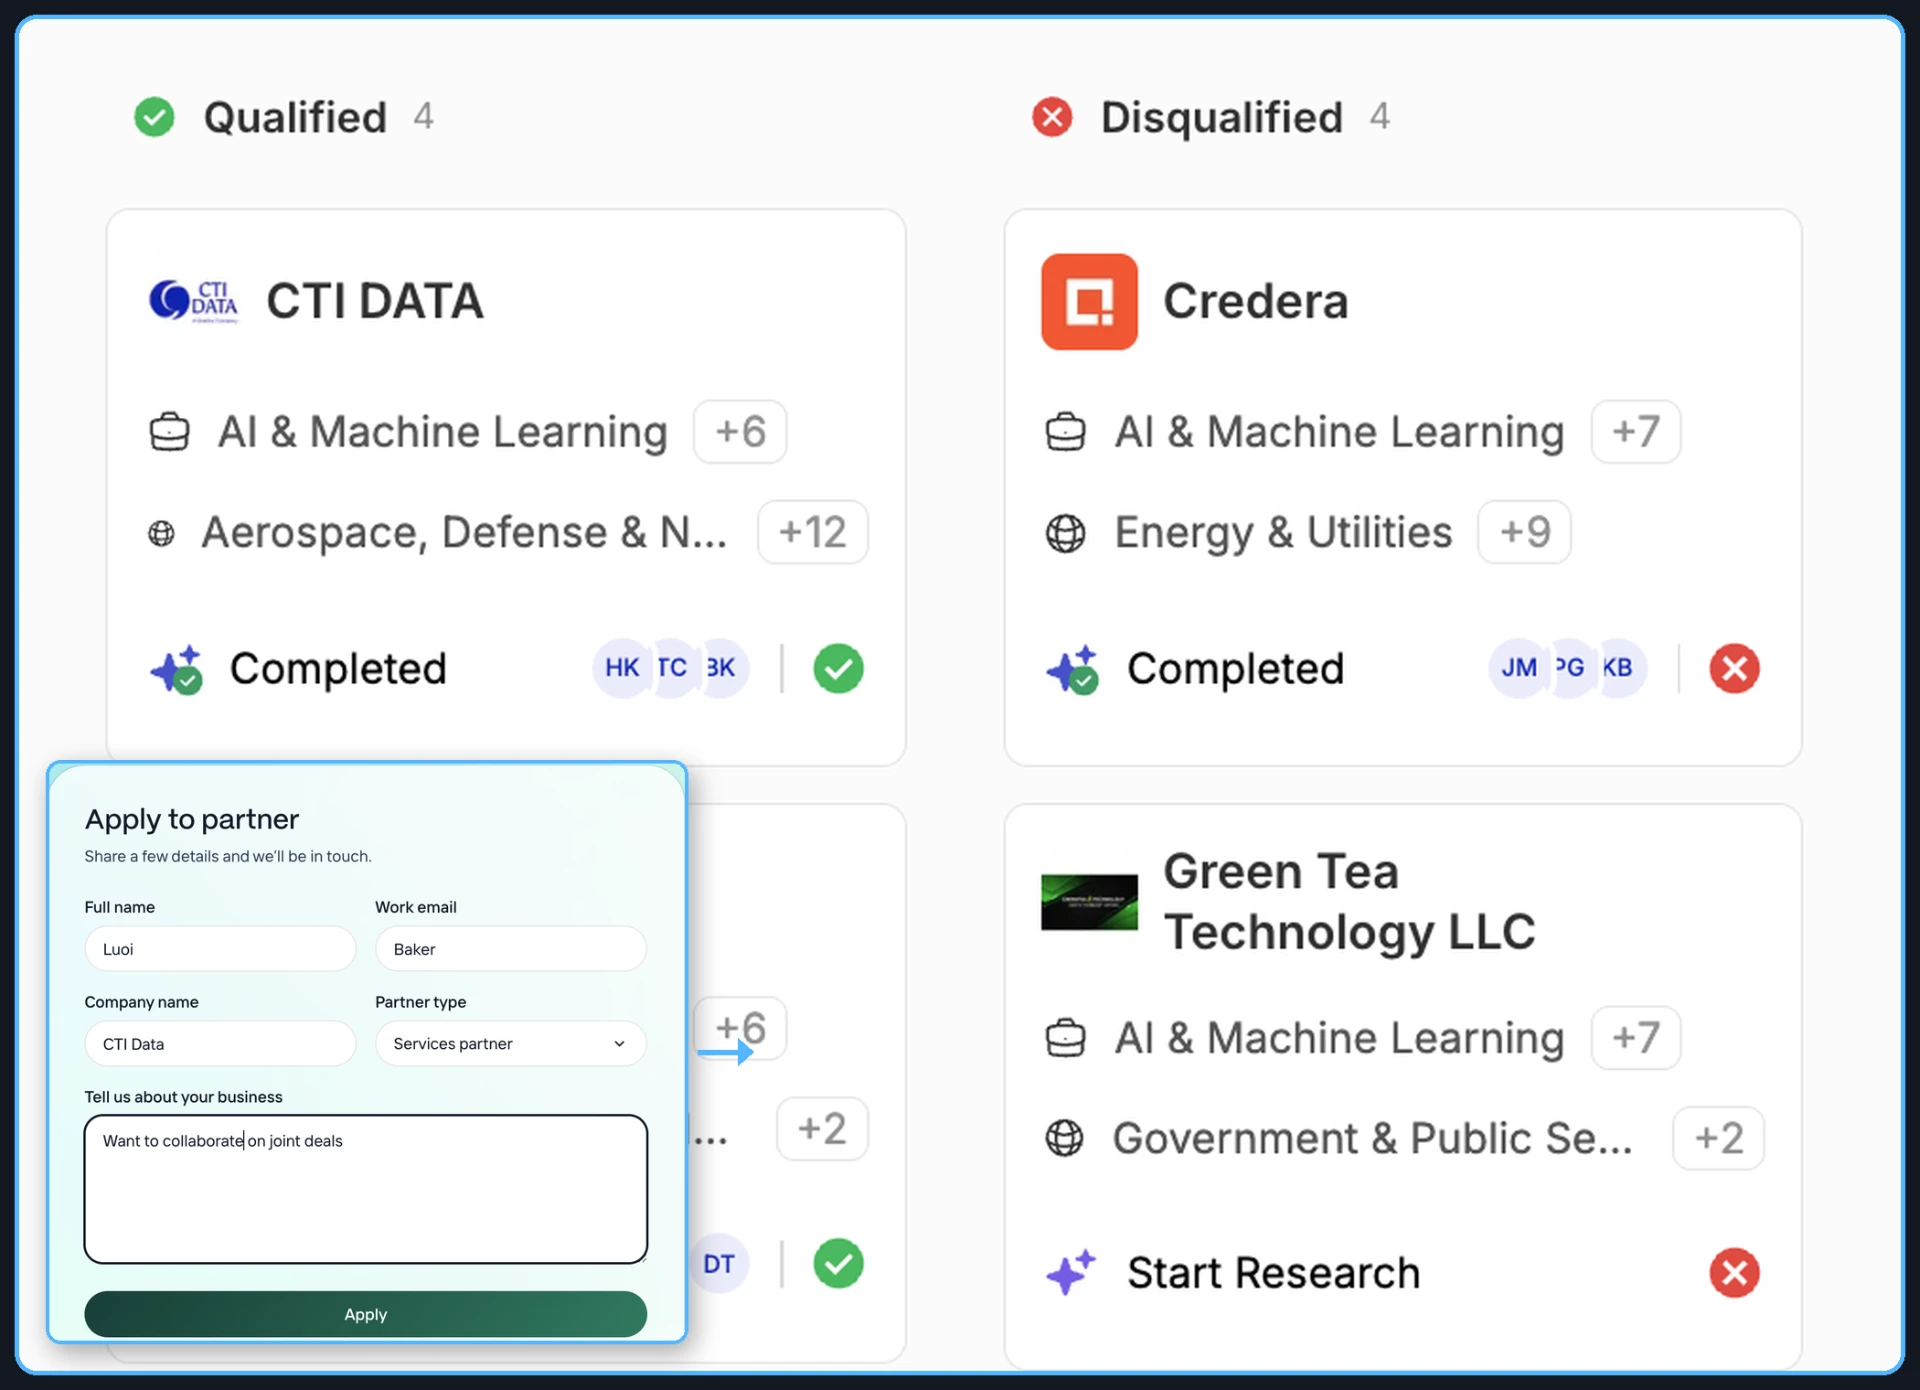Screen dimensions: 1920x1390
Task: Click the Work email field containing Baker
Action: click(x=511, y=949)
